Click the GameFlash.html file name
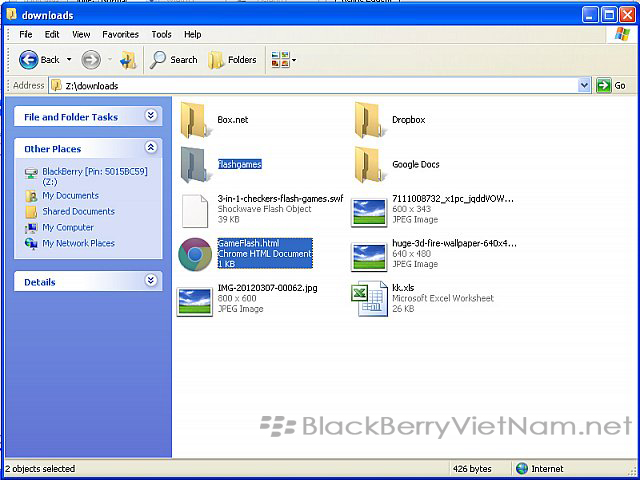The width and height of the screenshot is (640, 480). [x=249, y=243]
